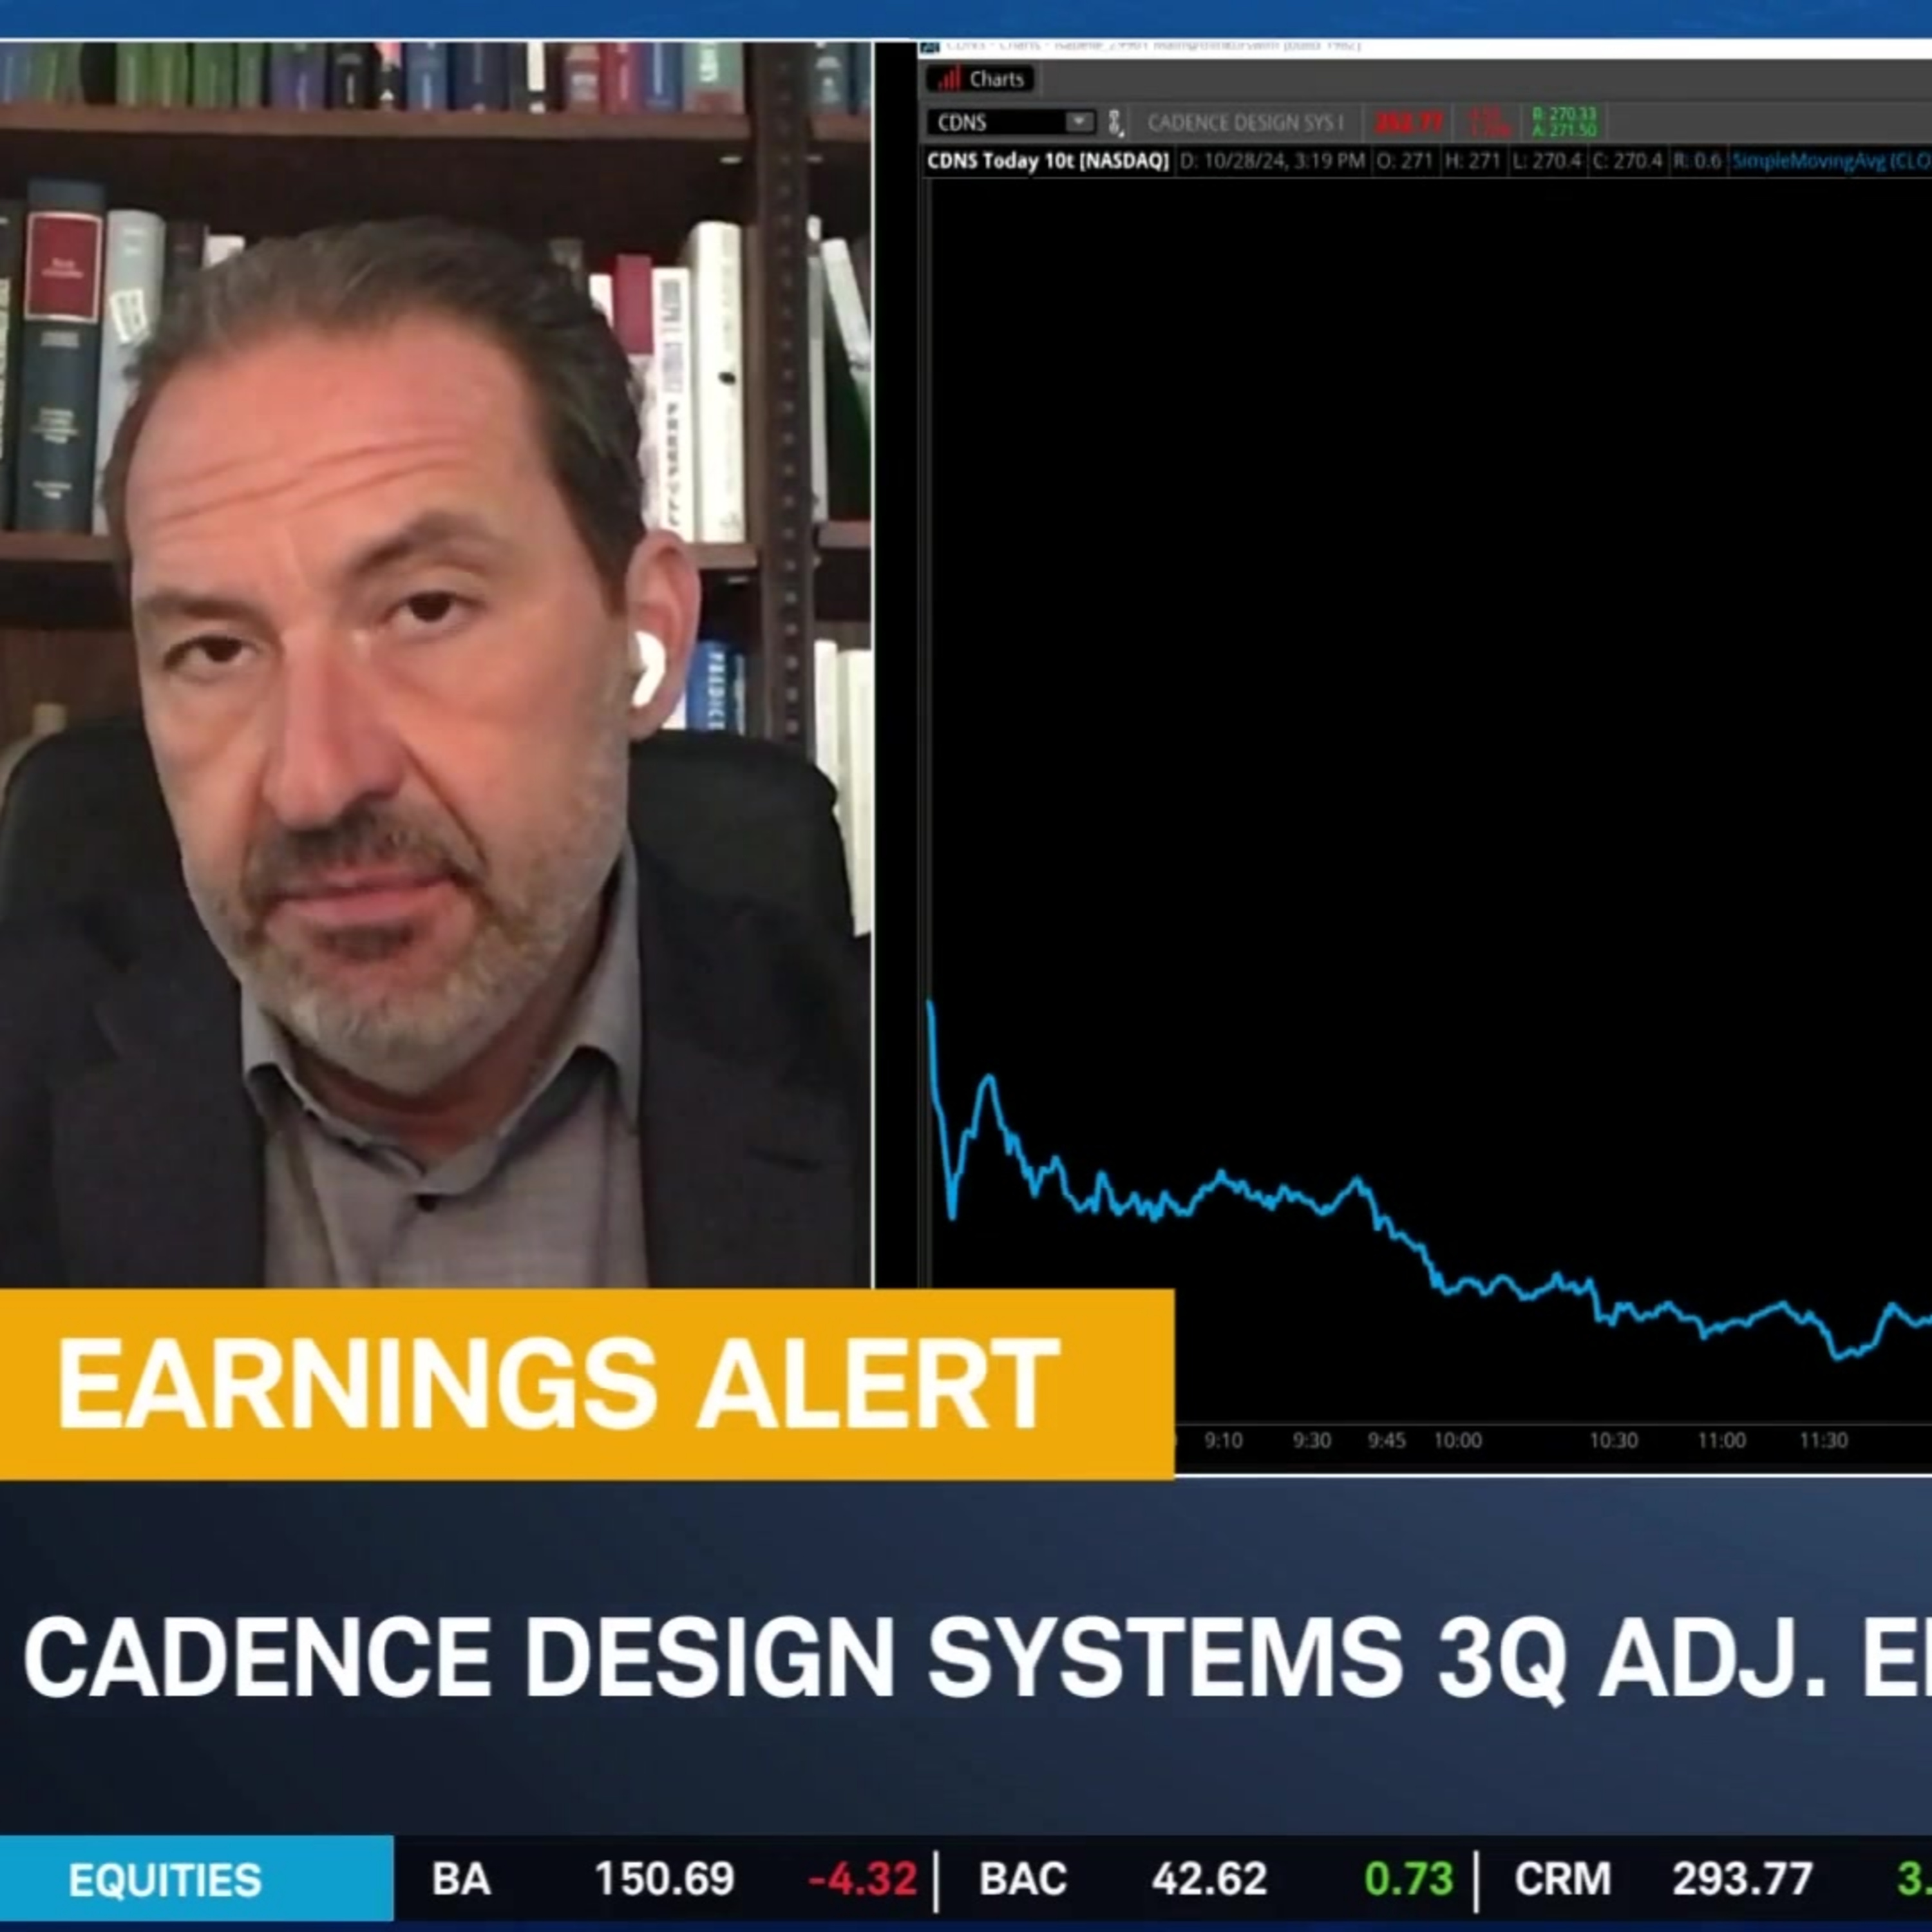Viewport: 1932px width, 1932px height.
Task: Click BA price 150.69
Action: [664, 1879]
